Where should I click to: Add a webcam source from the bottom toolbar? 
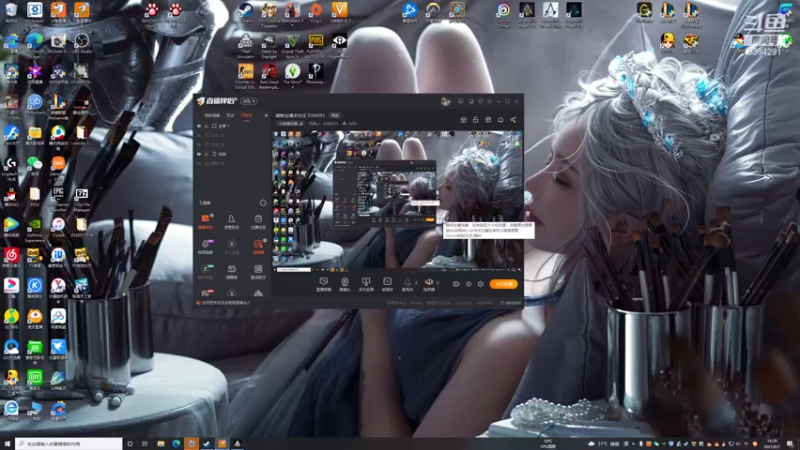345,284
